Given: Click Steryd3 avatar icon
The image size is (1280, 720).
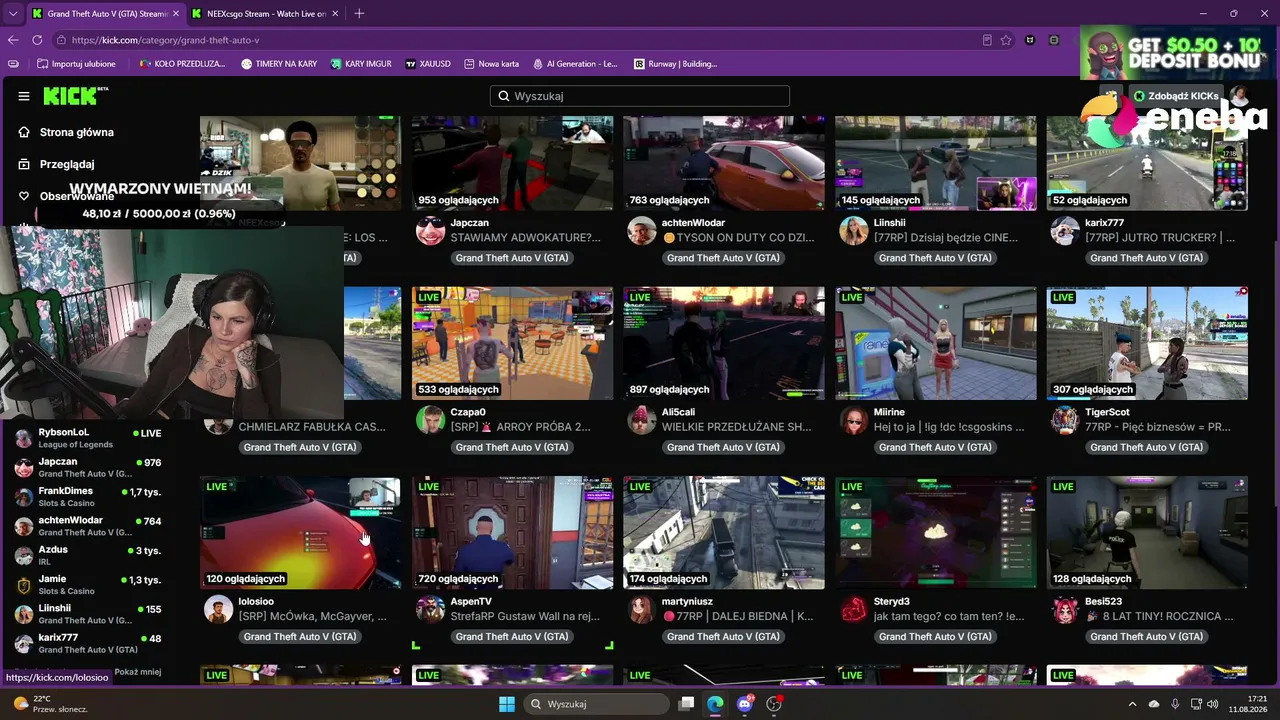Looking at the screenshot, I should [854, 609].
